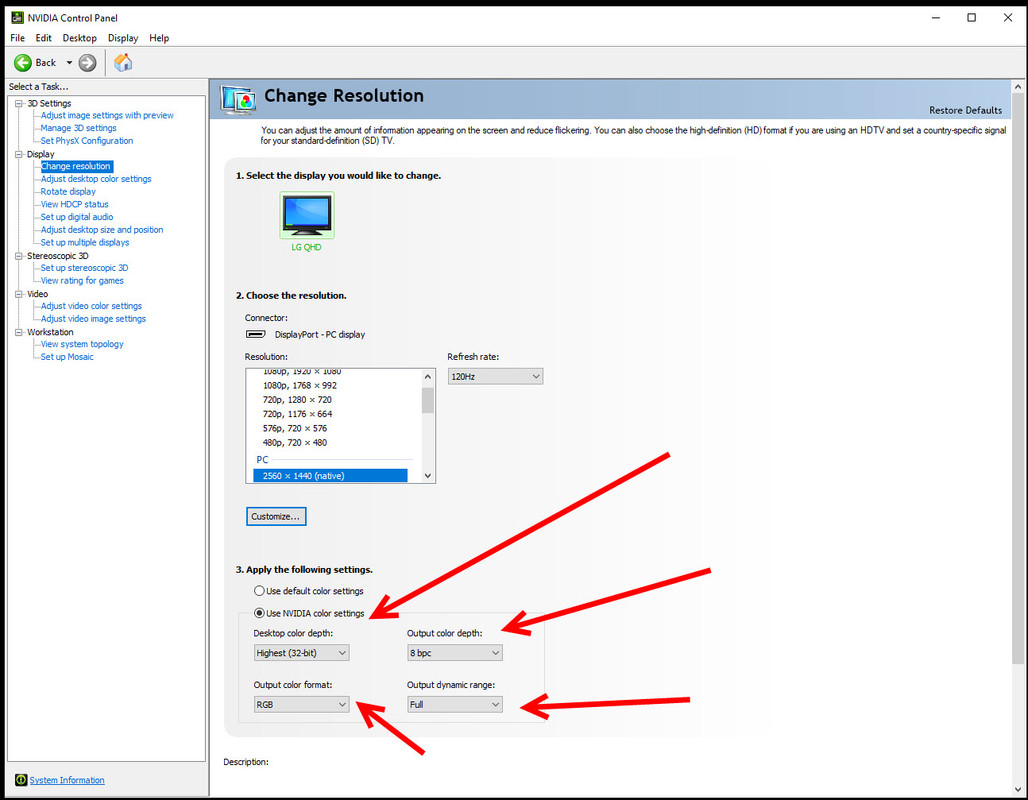
Task: Click the Back button label
Action: coord(45,63)
